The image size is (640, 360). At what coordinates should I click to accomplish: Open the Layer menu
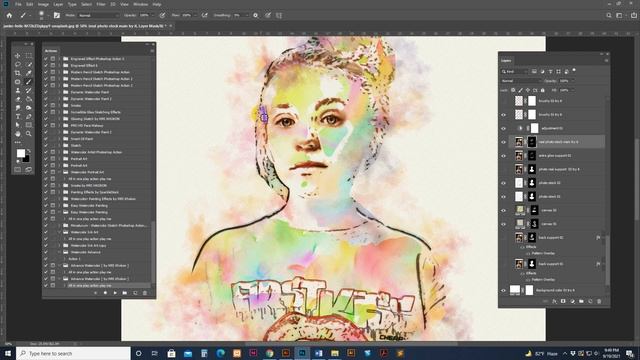(58, 4)
